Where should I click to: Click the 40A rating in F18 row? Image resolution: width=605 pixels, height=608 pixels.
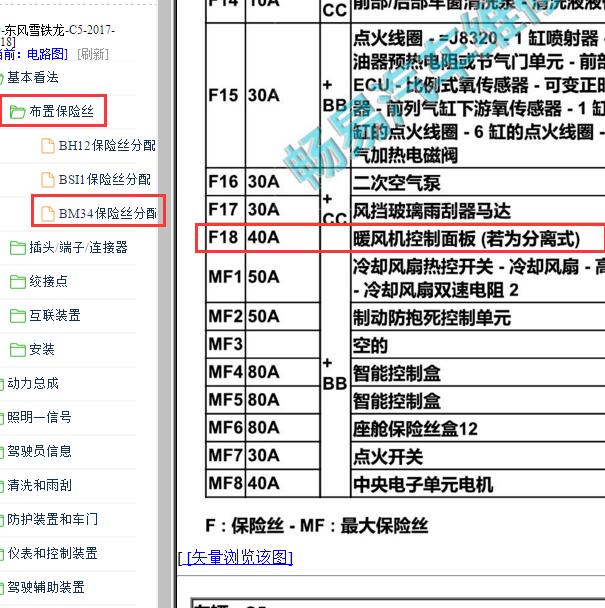tap(283, 237)
